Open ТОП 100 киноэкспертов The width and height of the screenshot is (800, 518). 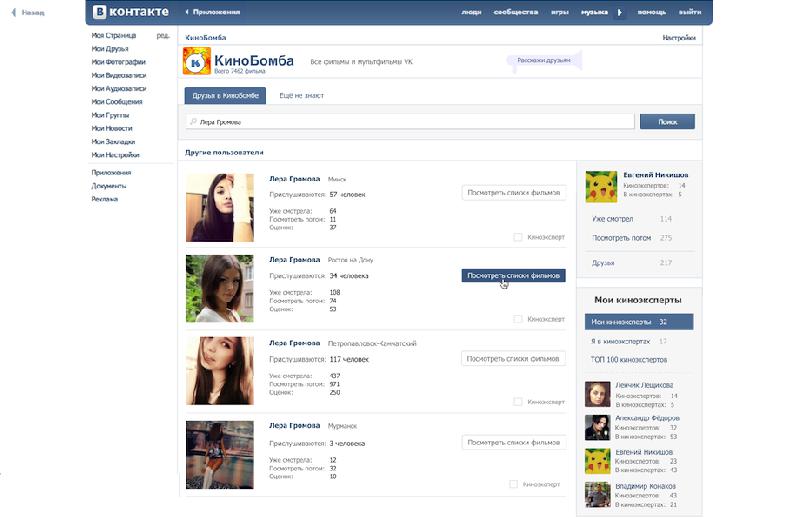[629, 360]
